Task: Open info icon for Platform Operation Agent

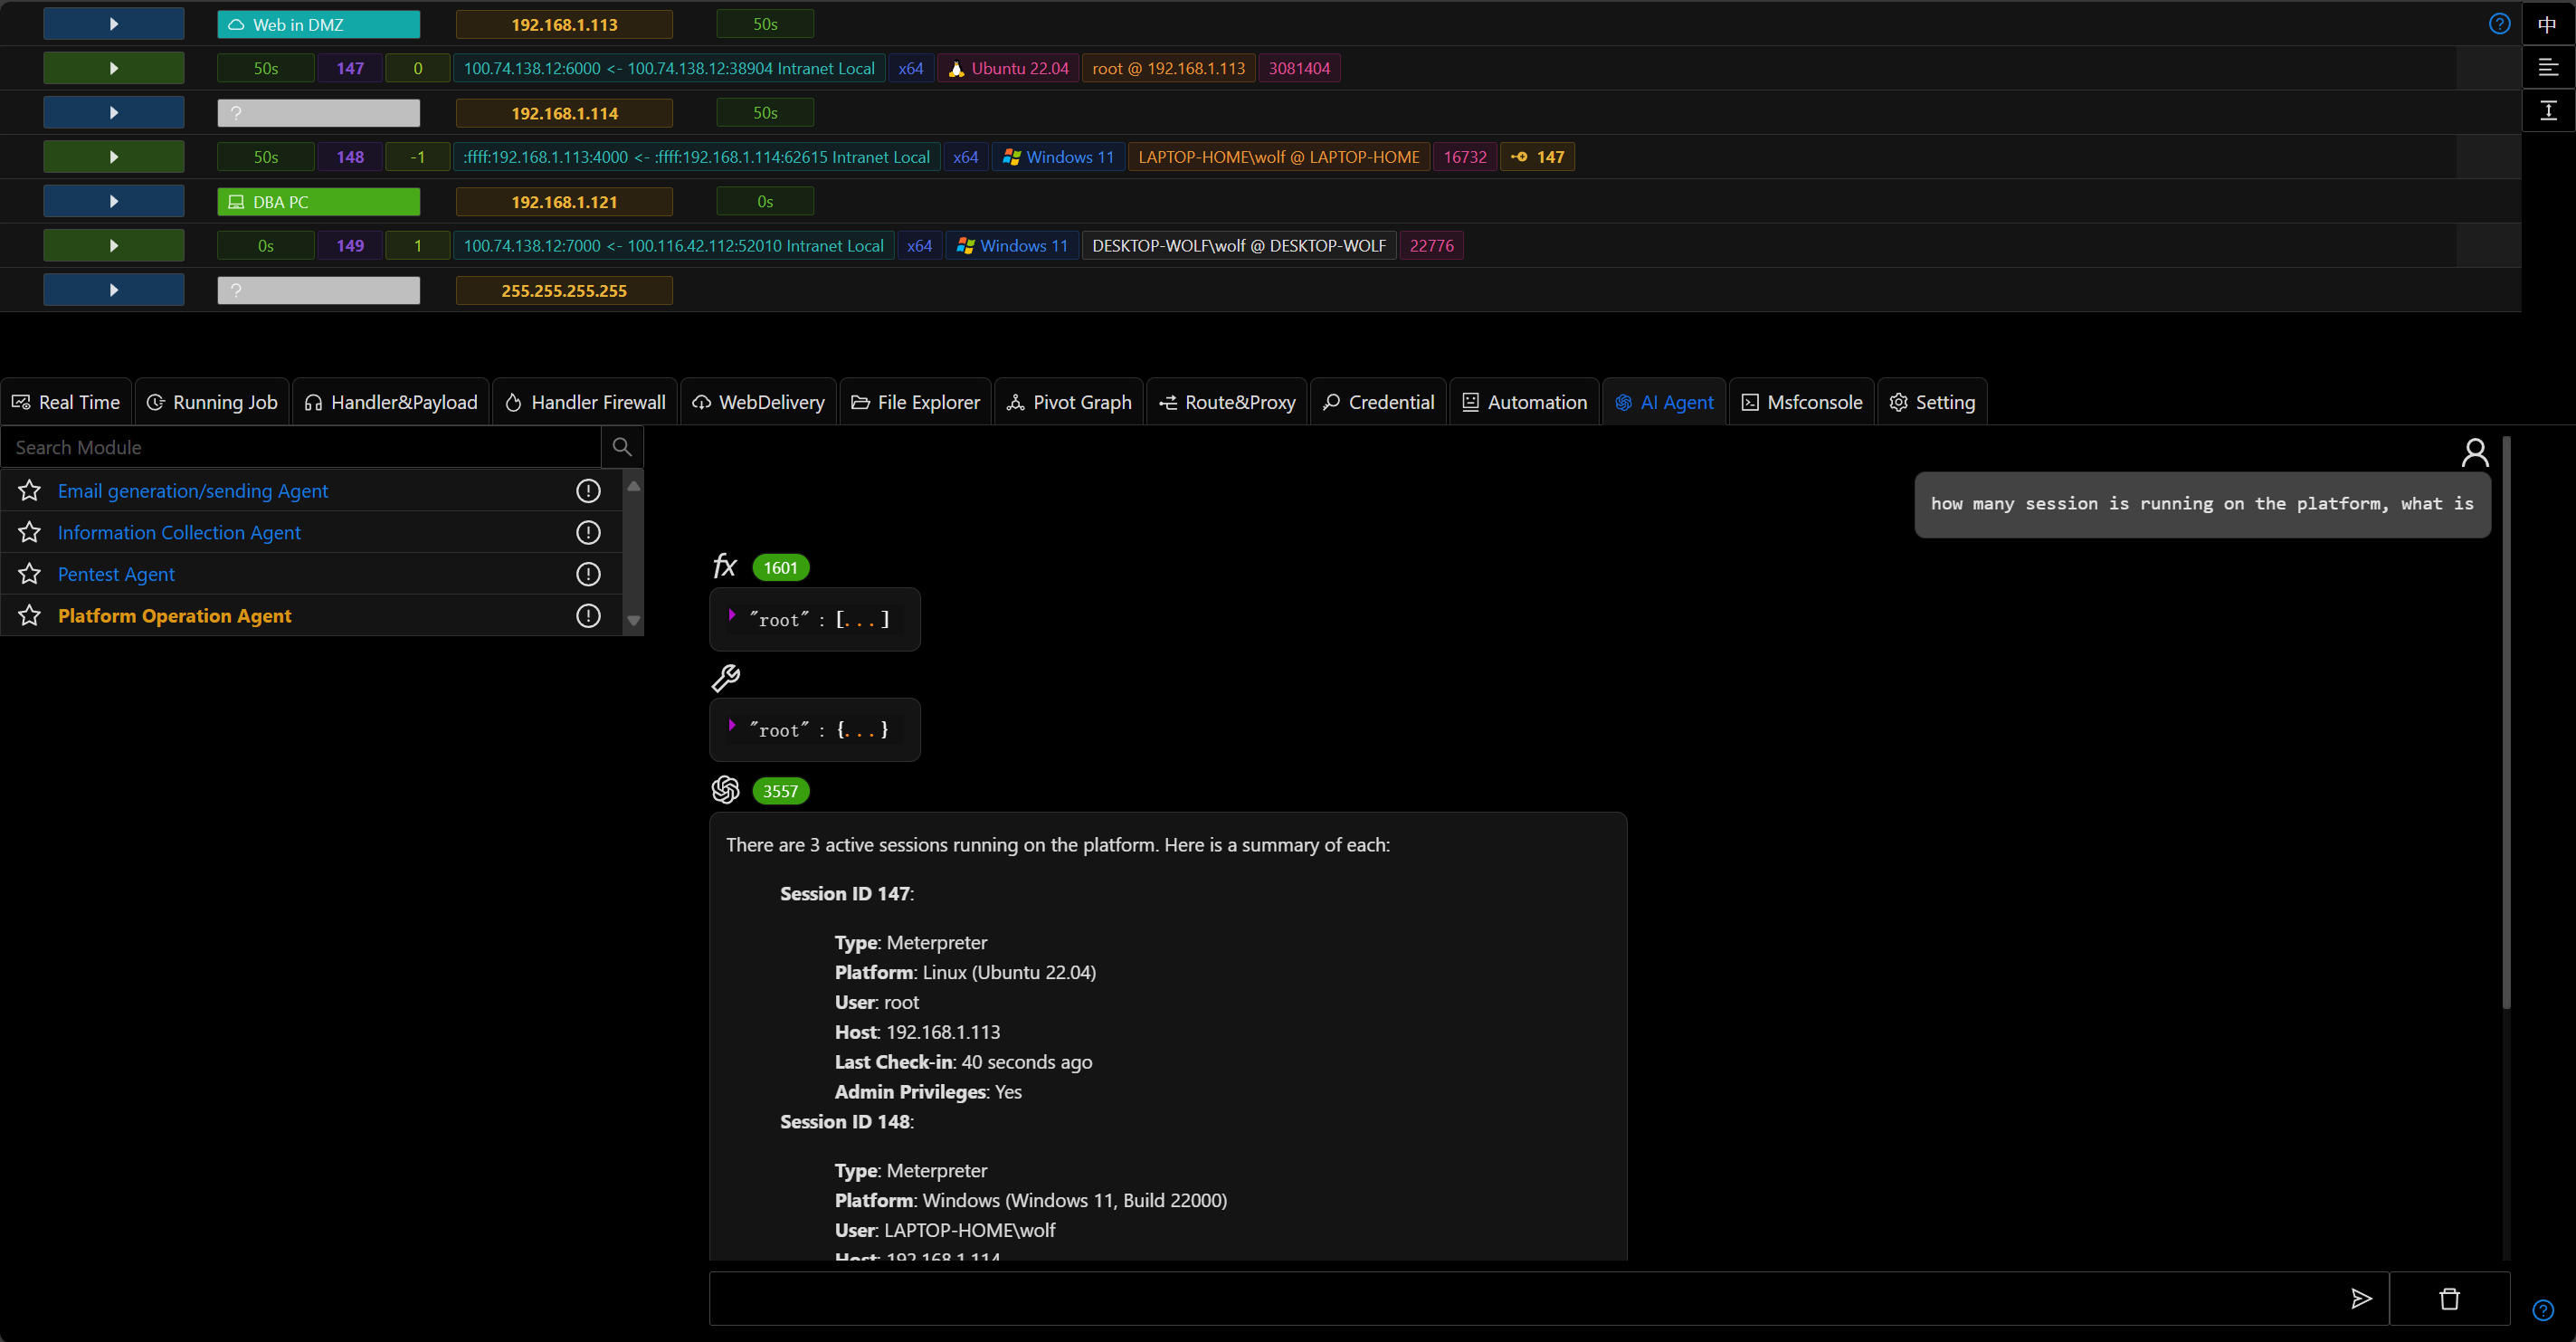Action: 588,616
